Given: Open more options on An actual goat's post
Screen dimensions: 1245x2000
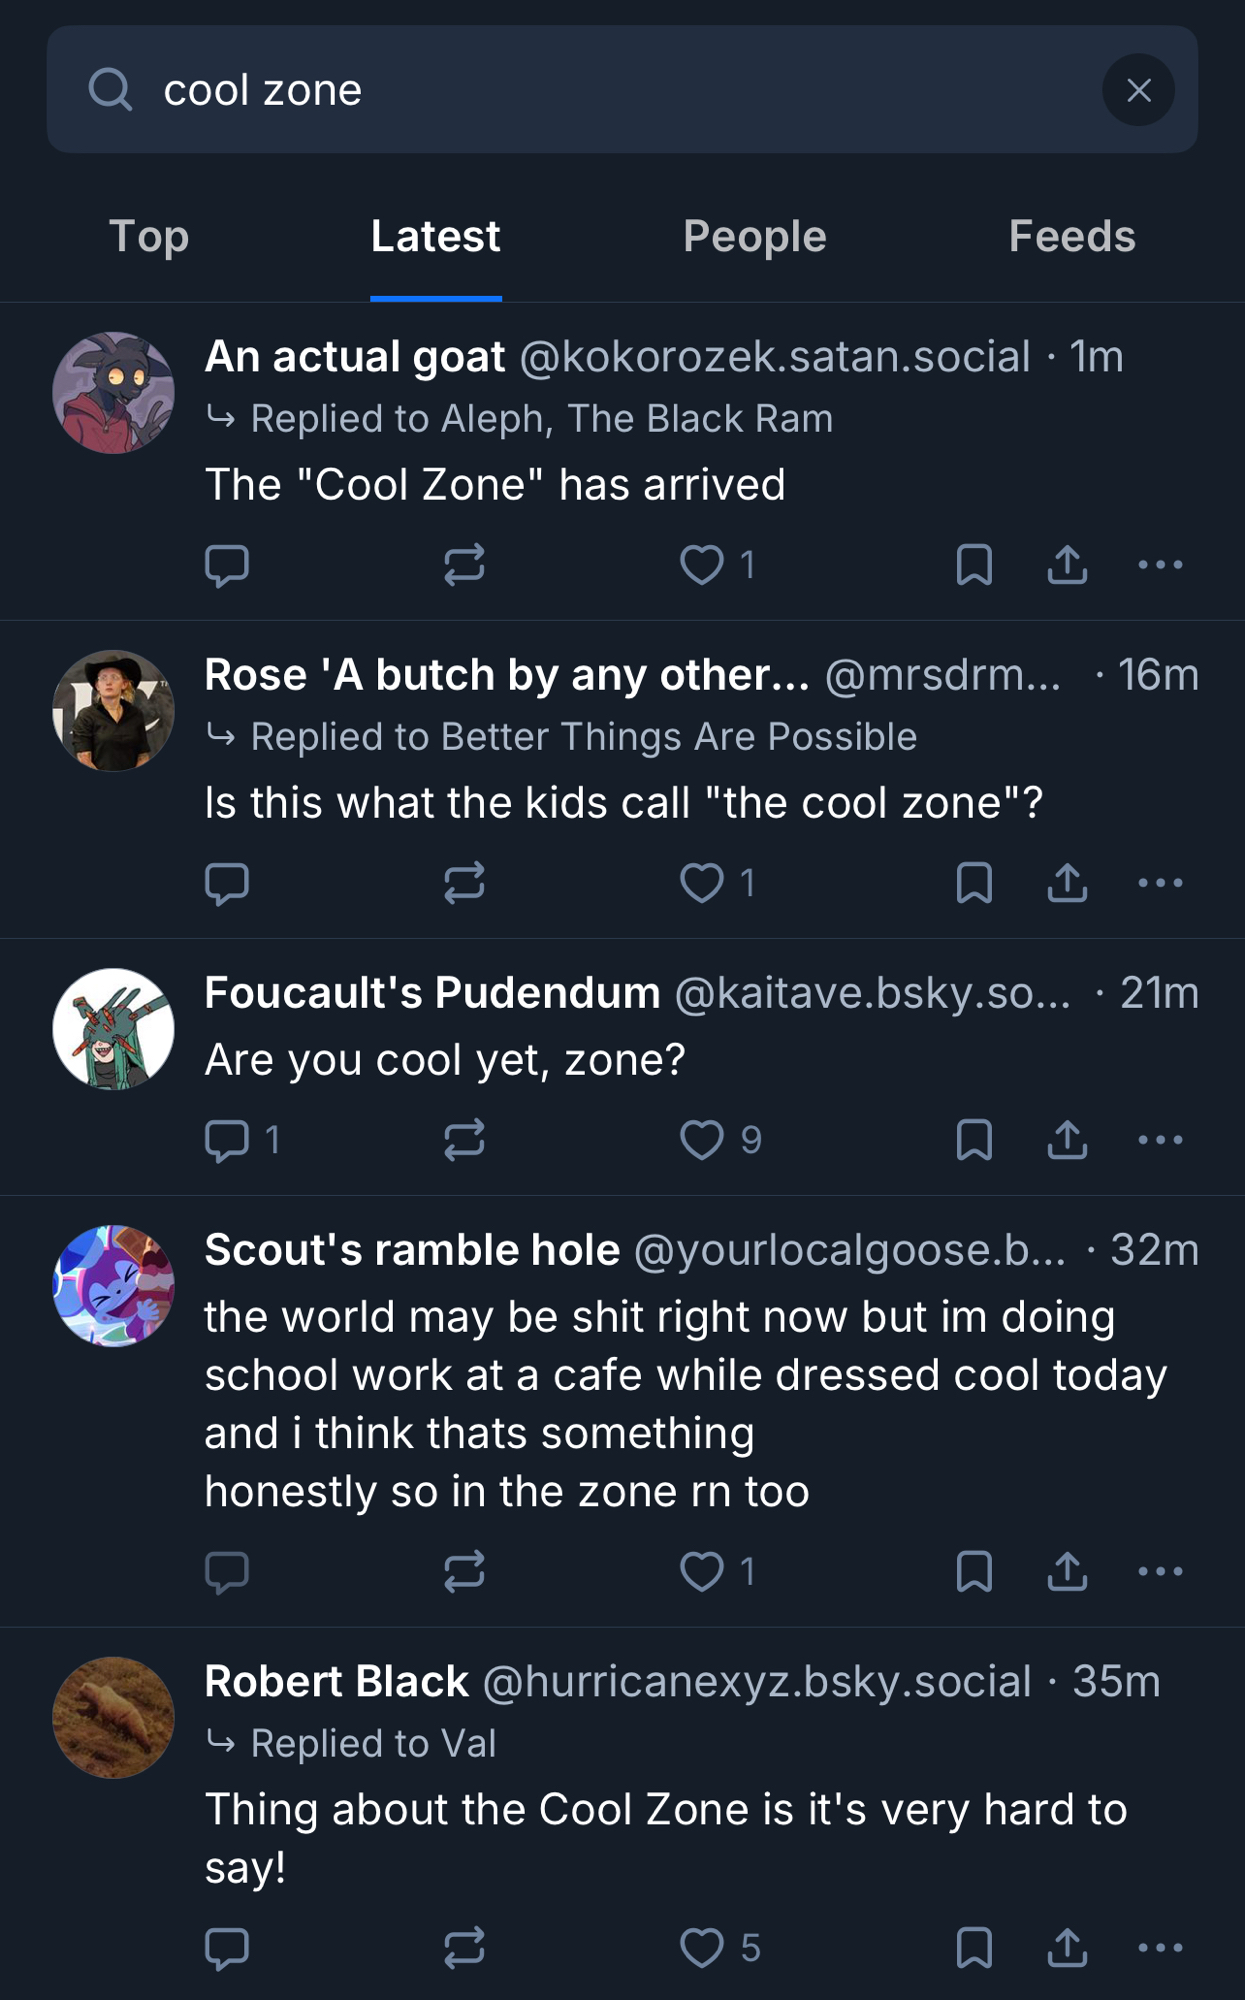Looking at the screenshot, I should 1160,565.
